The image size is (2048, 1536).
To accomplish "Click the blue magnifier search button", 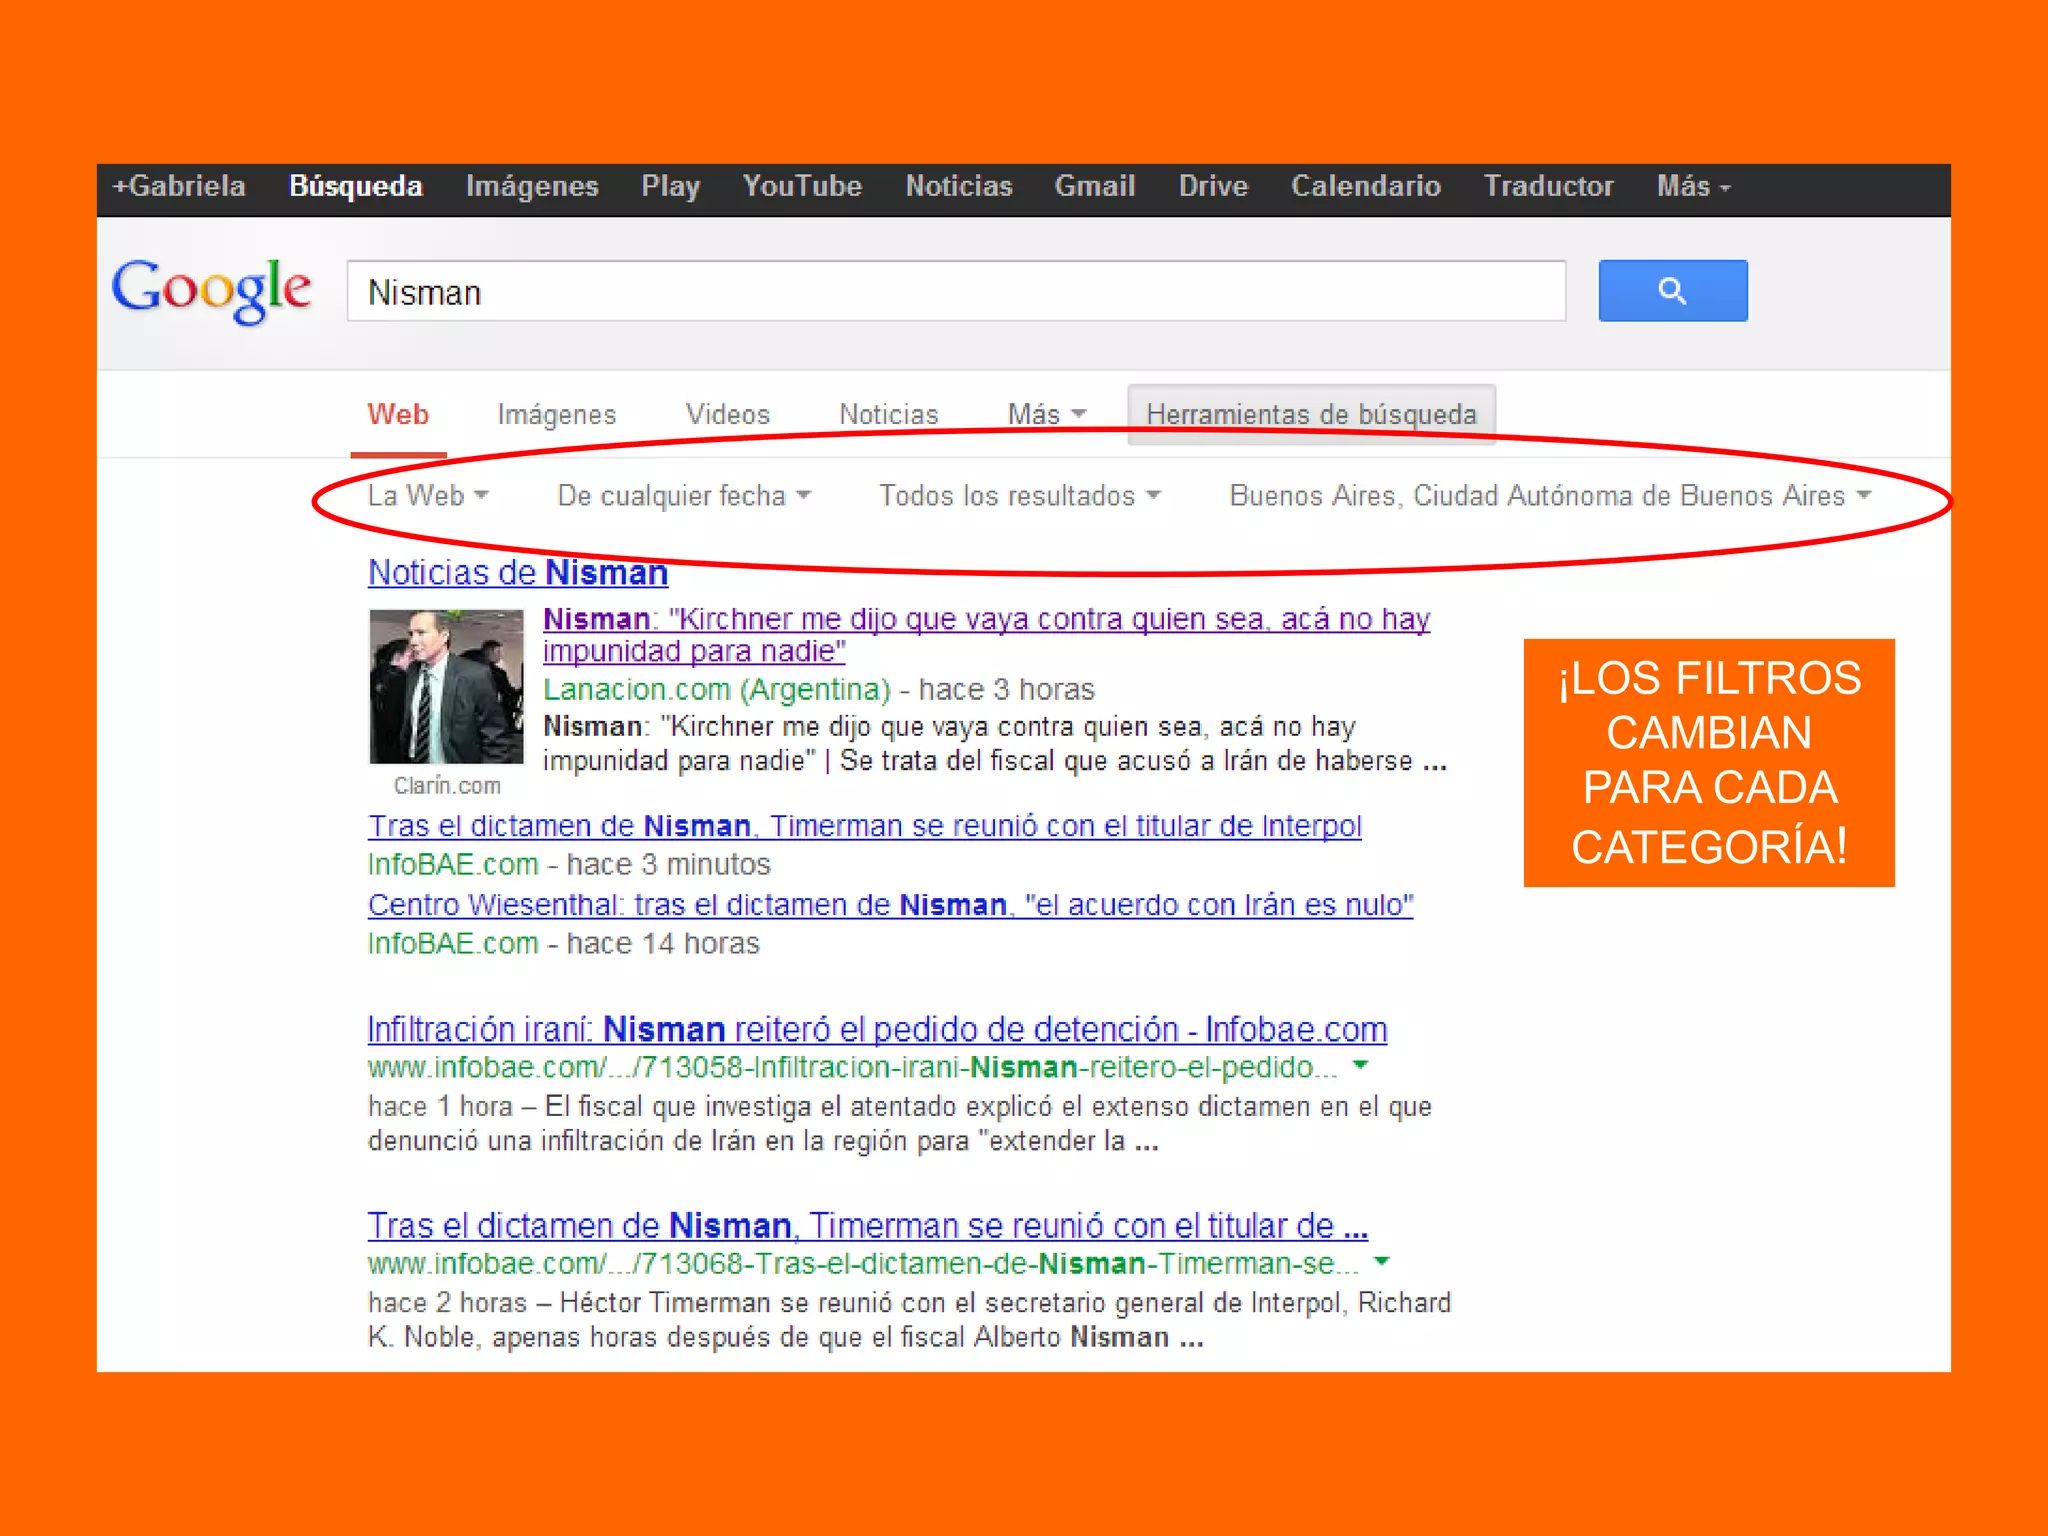I will [x=1672, y=291].
